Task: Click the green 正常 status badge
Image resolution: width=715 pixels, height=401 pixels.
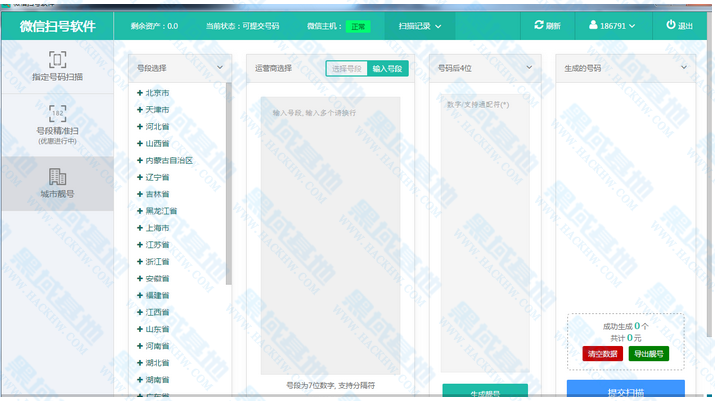Action: point(358,26)
